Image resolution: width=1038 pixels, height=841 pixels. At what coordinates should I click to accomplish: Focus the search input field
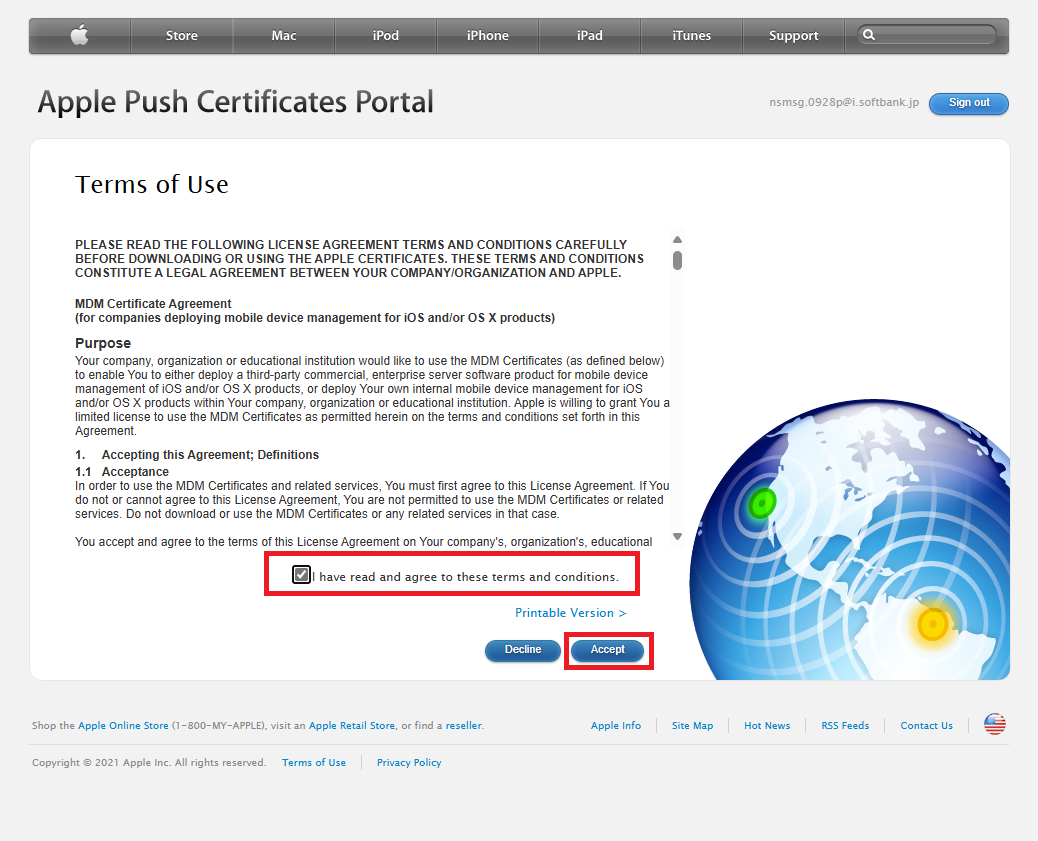point(935,35)
